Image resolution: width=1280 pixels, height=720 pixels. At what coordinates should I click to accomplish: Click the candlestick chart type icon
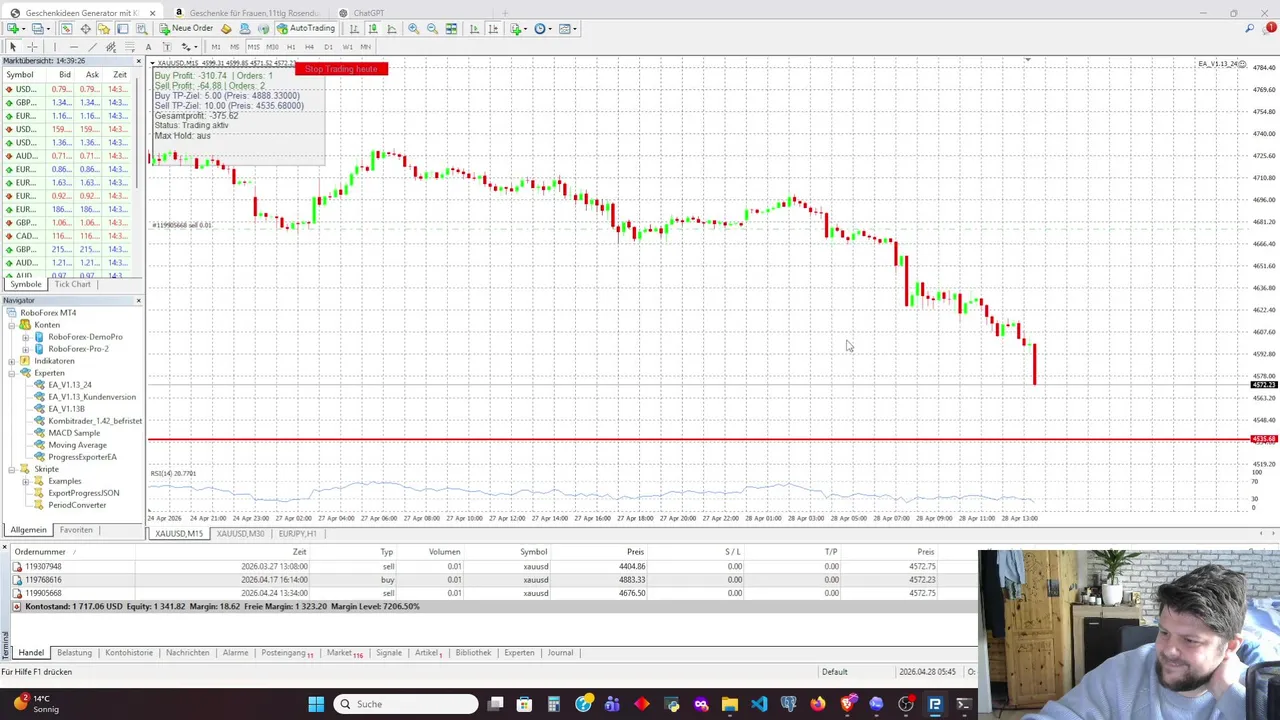pos(372,28)
